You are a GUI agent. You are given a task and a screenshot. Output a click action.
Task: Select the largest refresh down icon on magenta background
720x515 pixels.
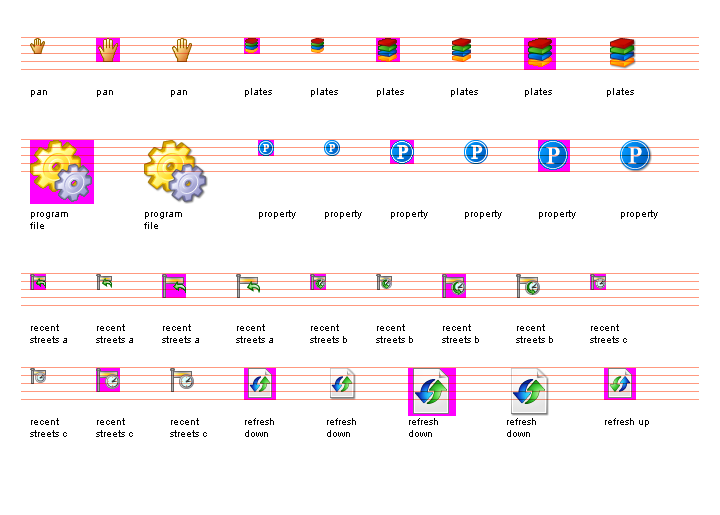432,391
